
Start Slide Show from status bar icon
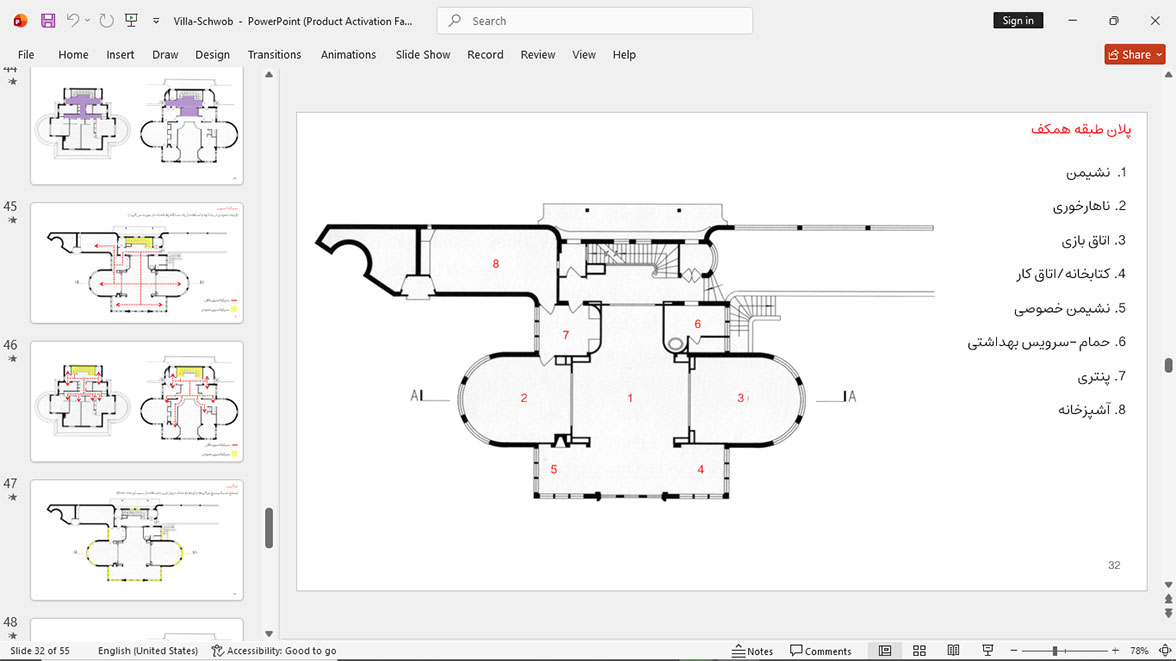tap(988, 650)
